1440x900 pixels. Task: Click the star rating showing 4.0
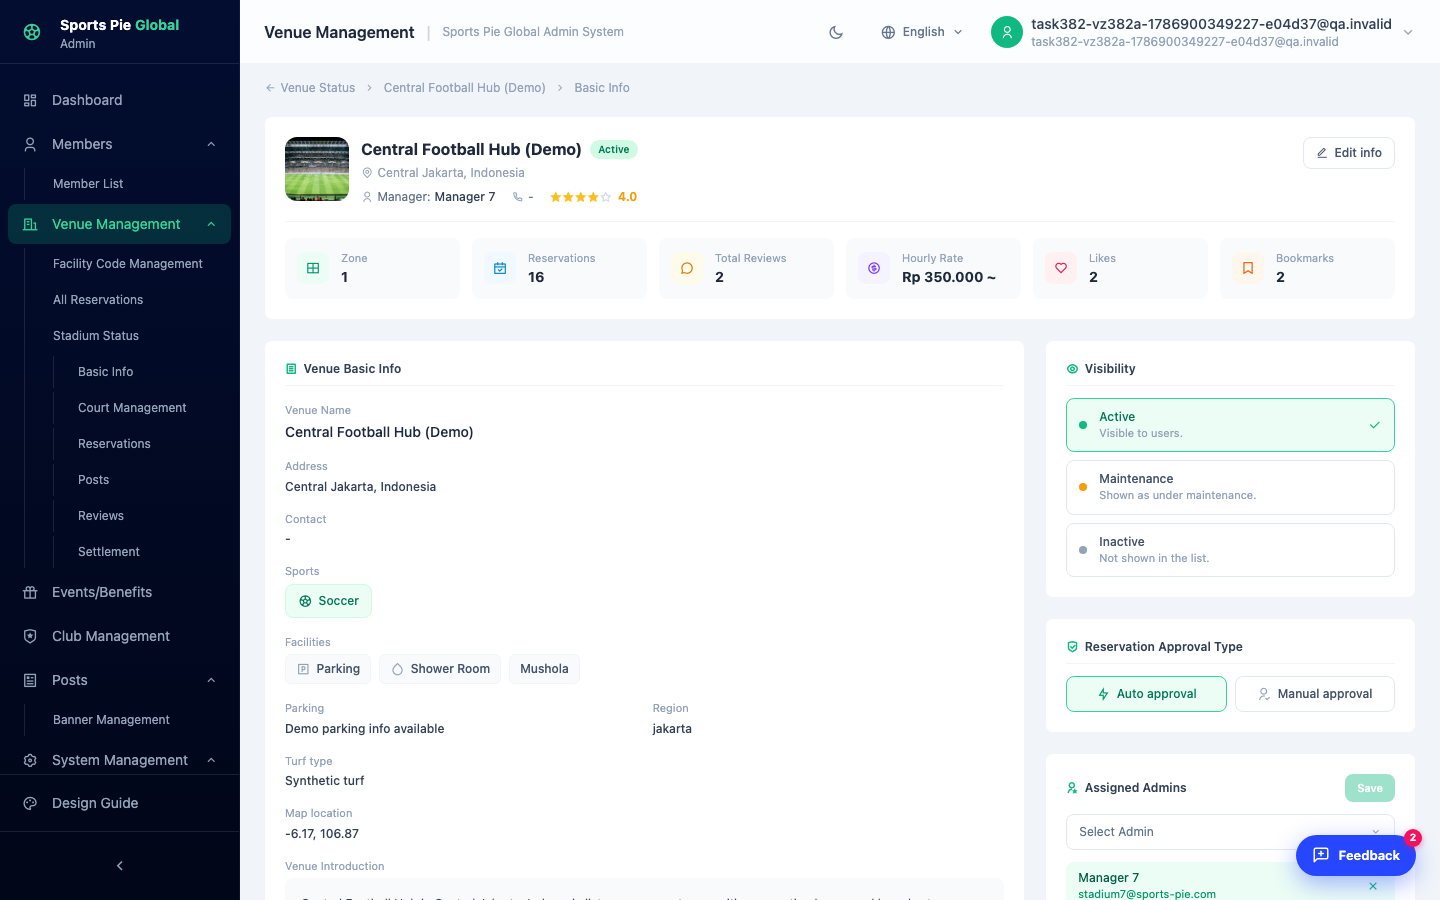[x=593, y=197]
